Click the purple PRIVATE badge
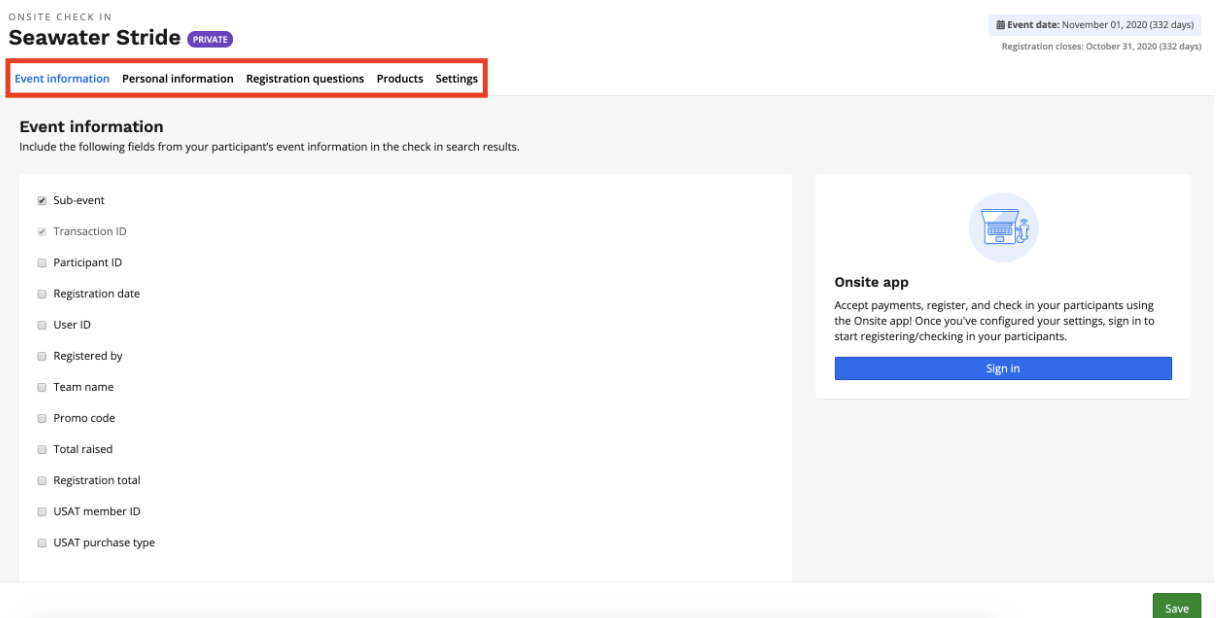The image size is (1216, 618). 210,40
